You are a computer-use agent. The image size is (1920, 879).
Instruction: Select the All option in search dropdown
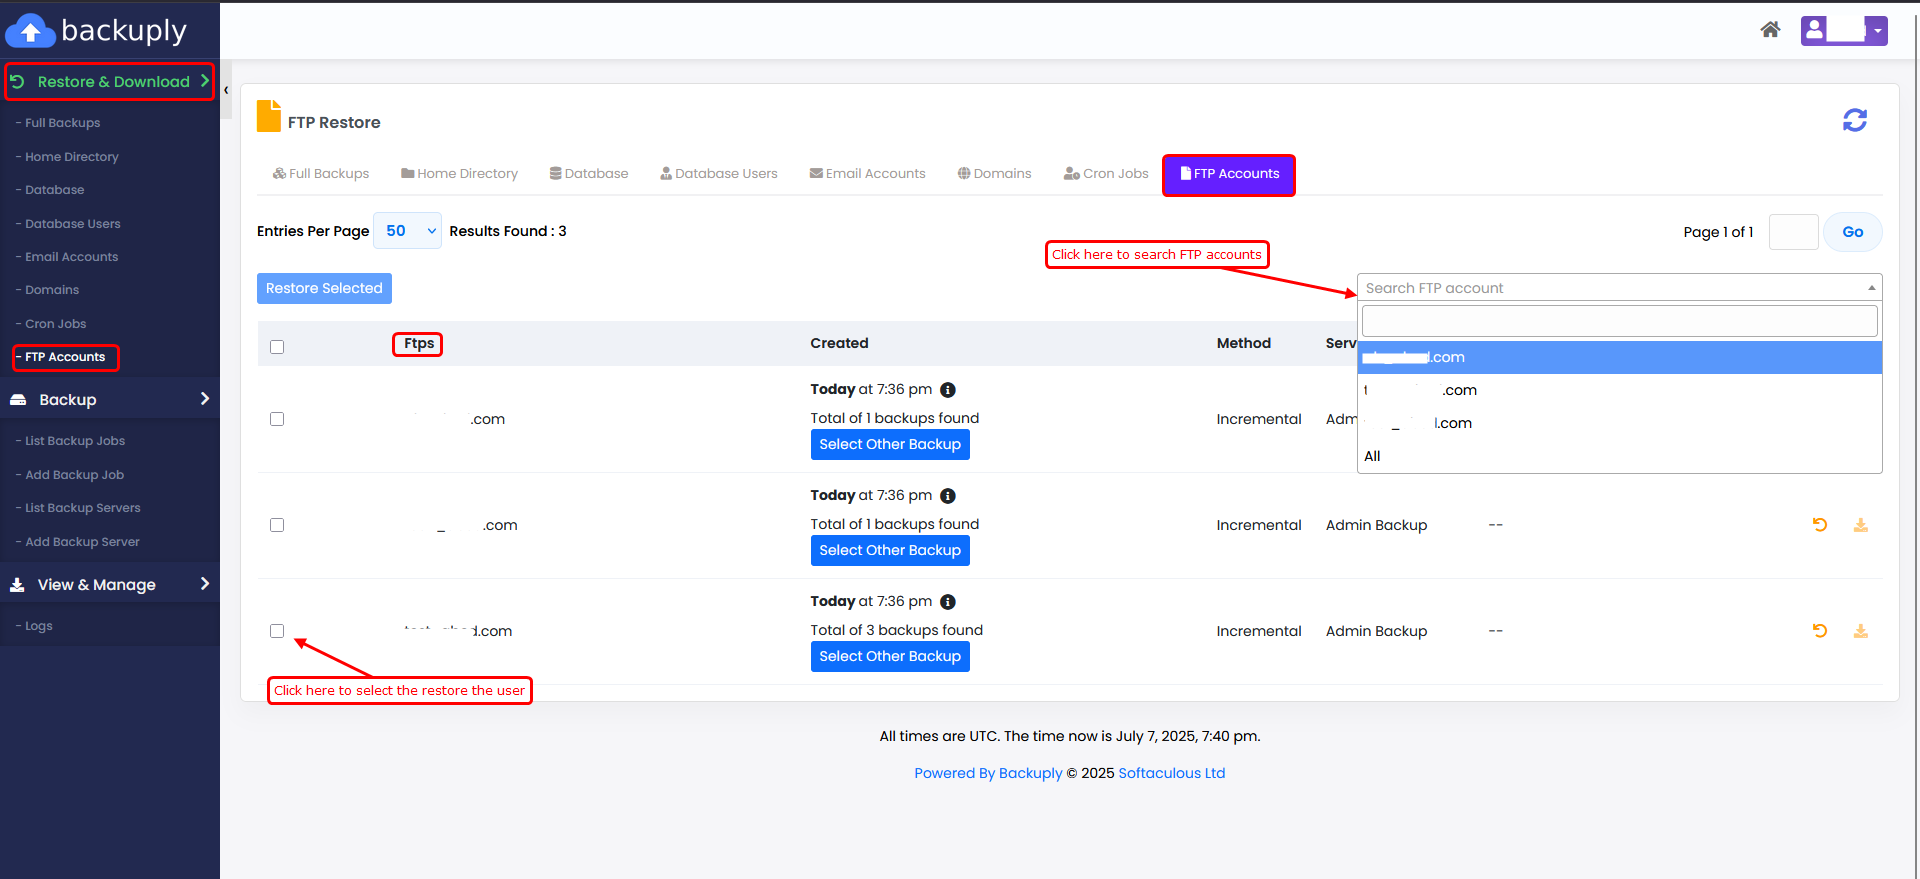coord(1372,456)
